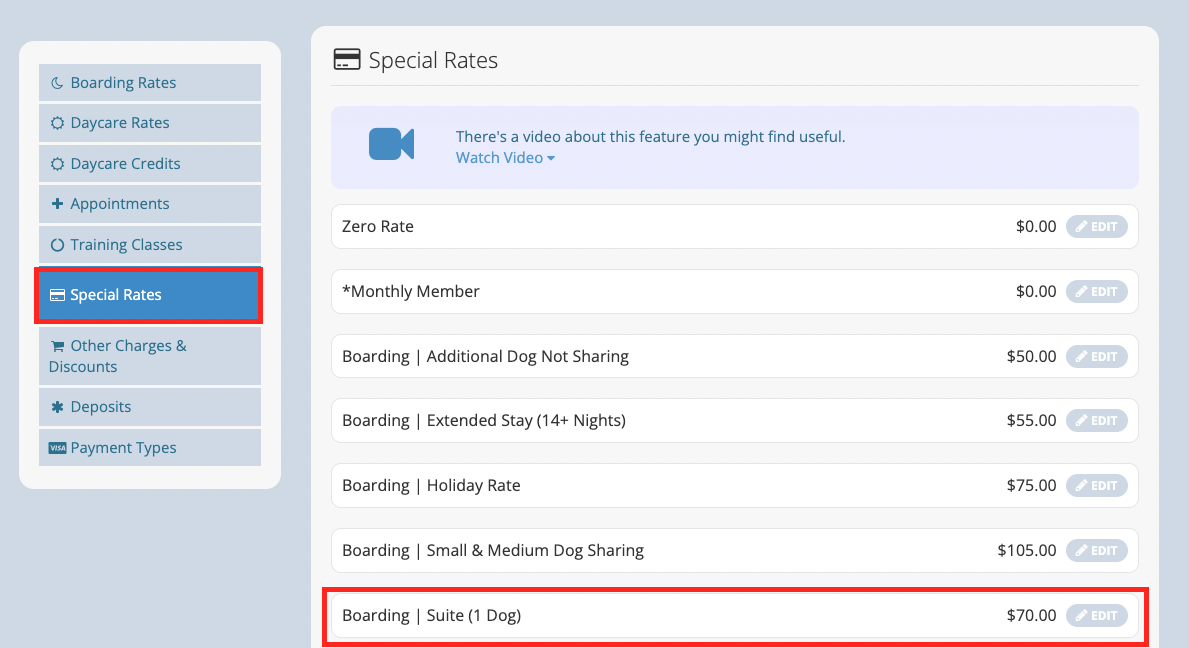1189x648 pixels.
Task: Click "Boarding | Holiday Rate" label
Action: (431, 486)
